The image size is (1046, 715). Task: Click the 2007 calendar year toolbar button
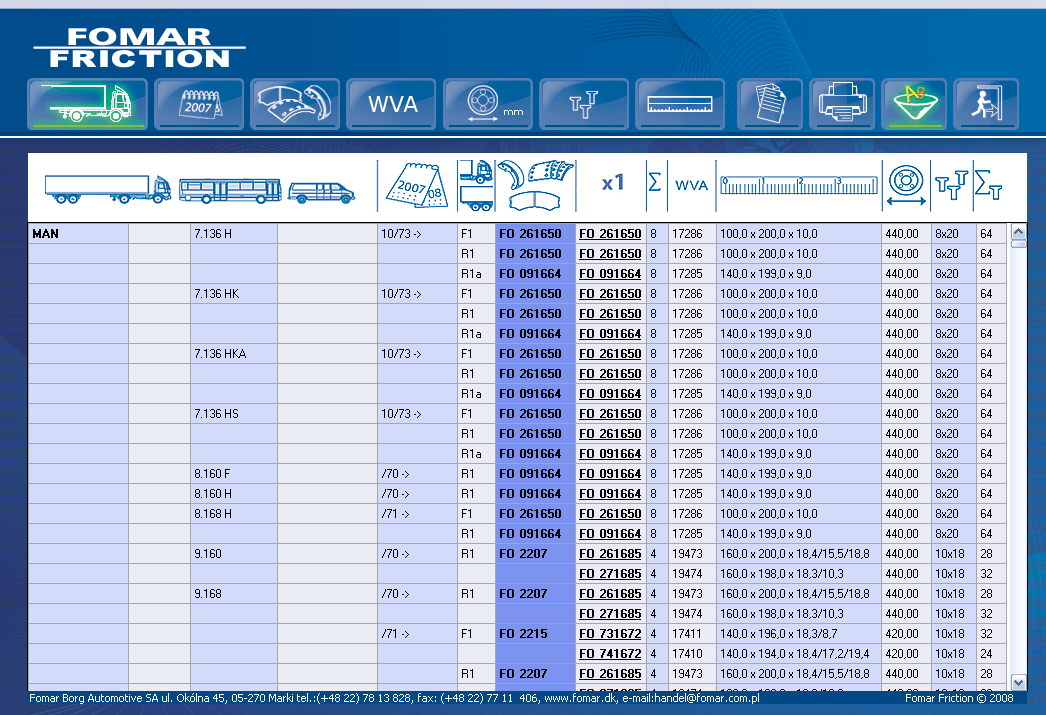coord(199,104)
